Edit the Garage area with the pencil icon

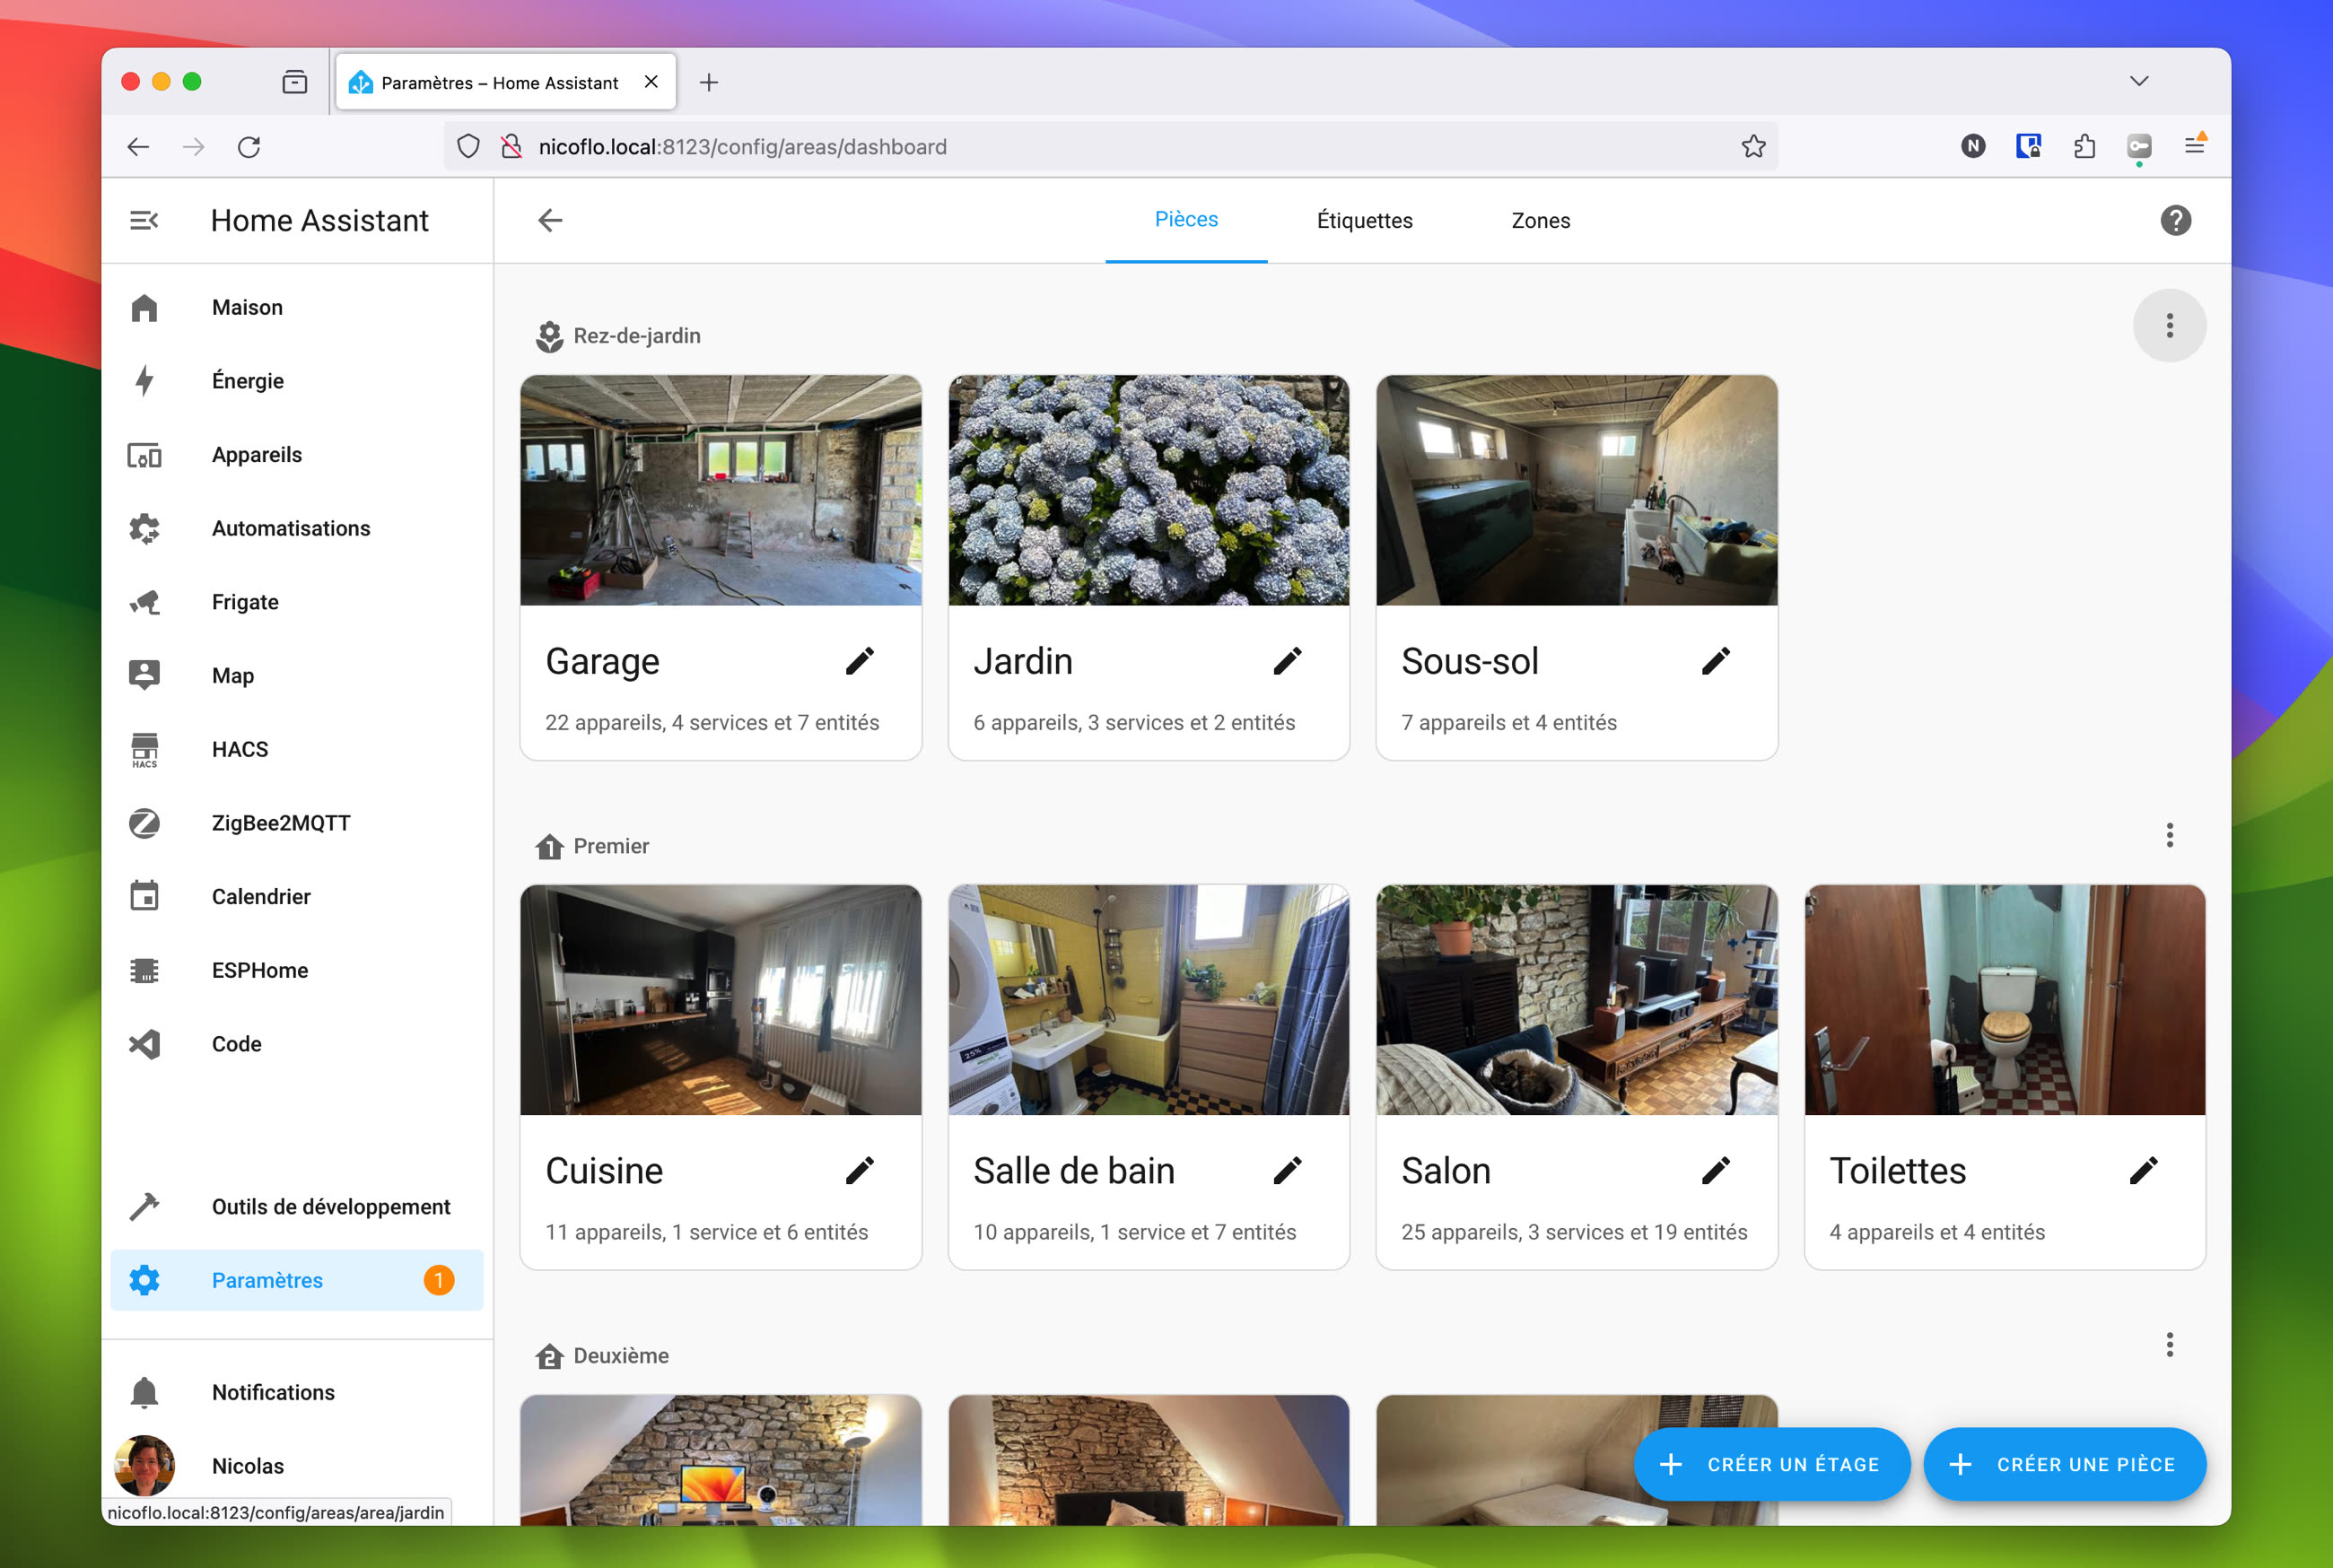[859, 660]
